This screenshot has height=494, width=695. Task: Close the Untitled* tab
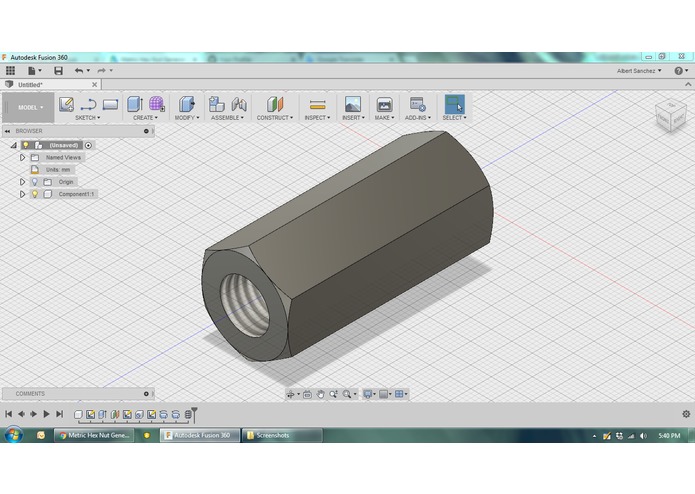click(94, 84)
